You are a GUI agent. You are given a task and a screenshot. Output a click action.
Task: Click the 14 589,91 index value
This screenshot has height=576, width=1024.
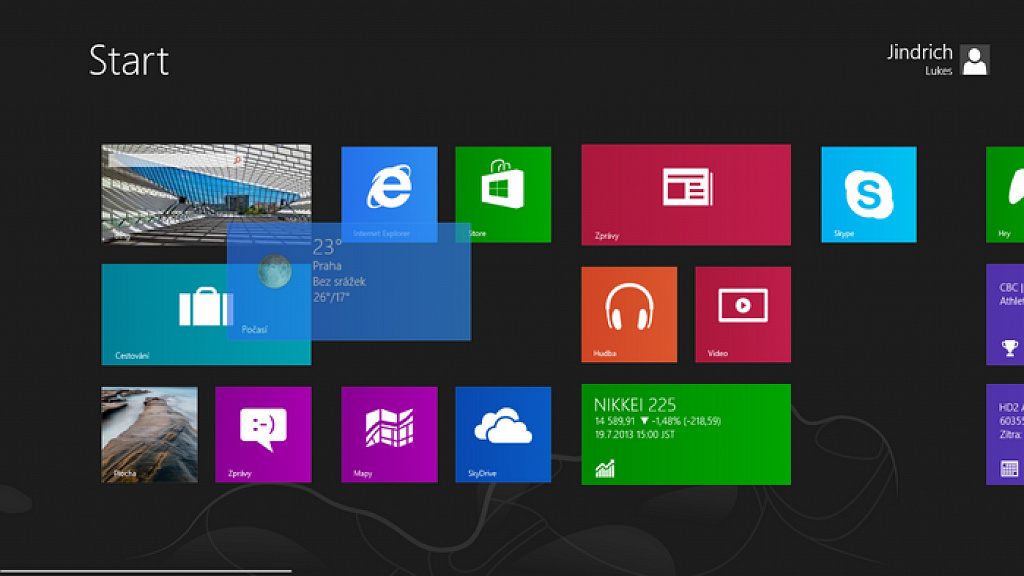tap(615, 421)
